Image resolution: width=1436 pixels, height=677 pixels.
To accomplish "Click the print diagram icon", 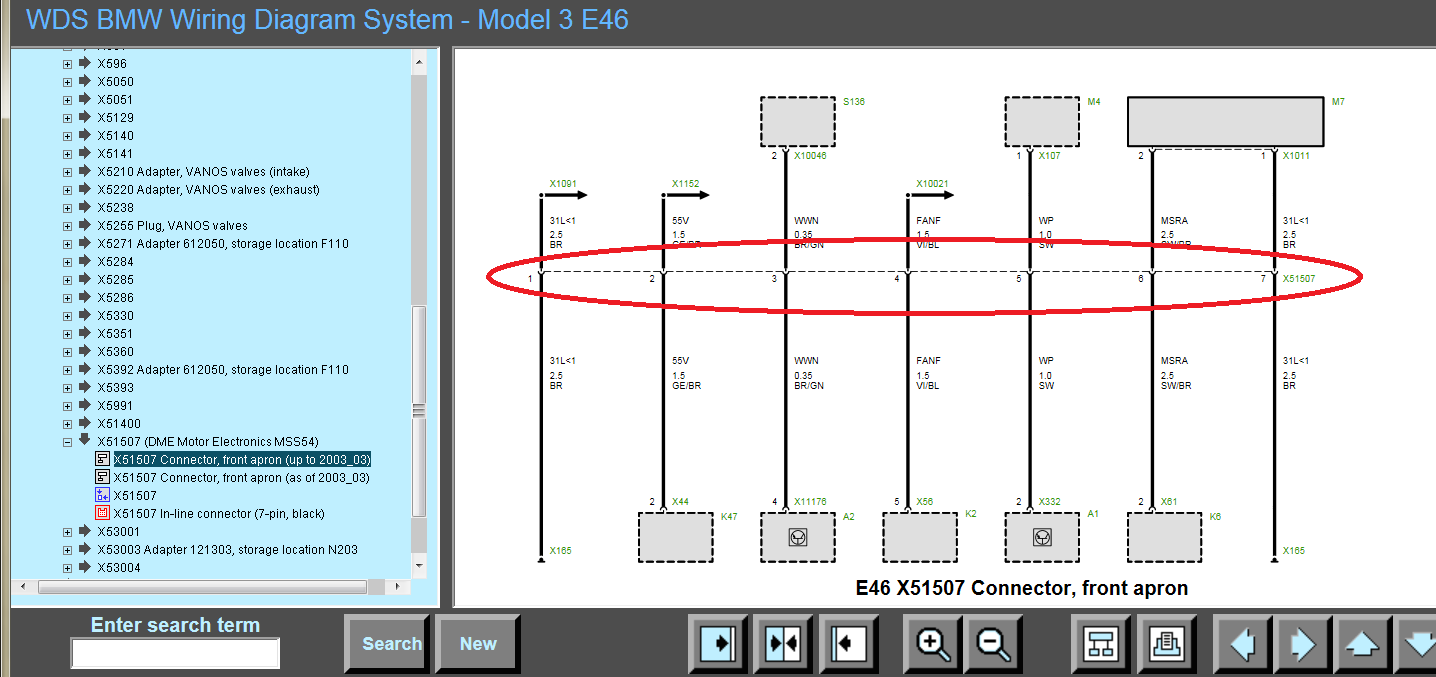I will tap(1162, 644).
